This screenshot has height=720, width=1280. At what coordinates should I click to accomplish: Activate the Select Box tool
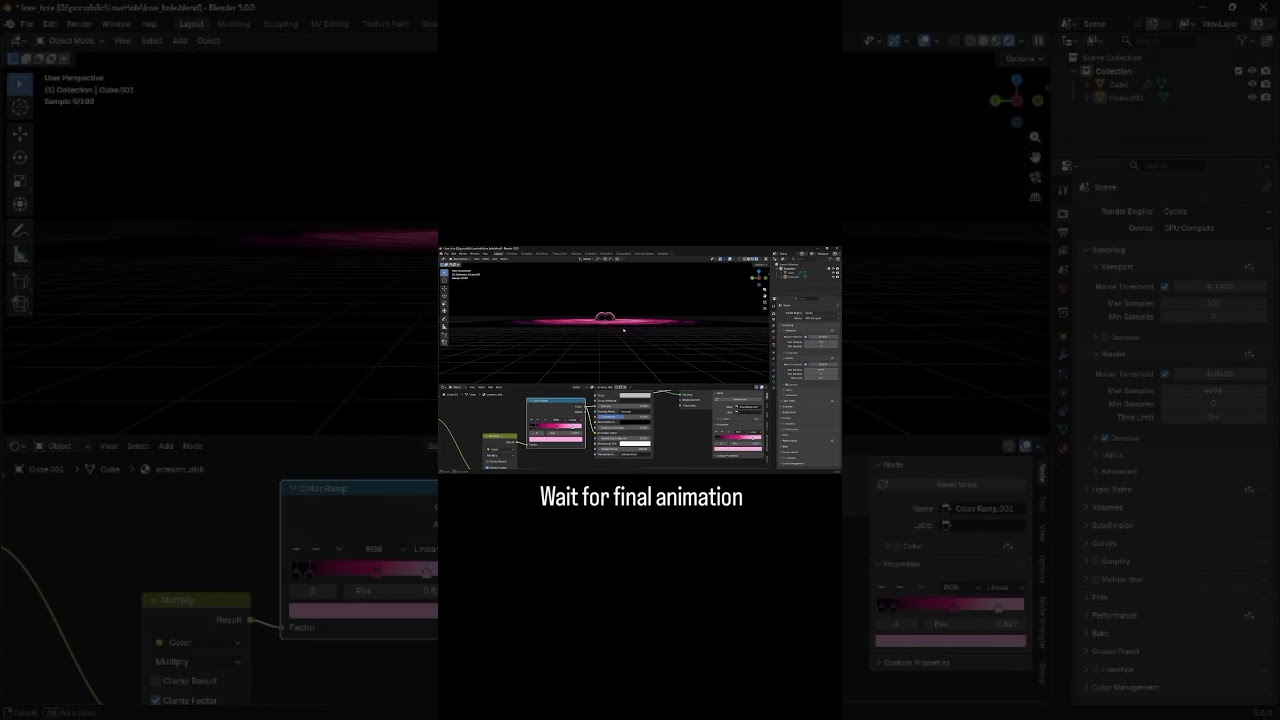[20, 84]
